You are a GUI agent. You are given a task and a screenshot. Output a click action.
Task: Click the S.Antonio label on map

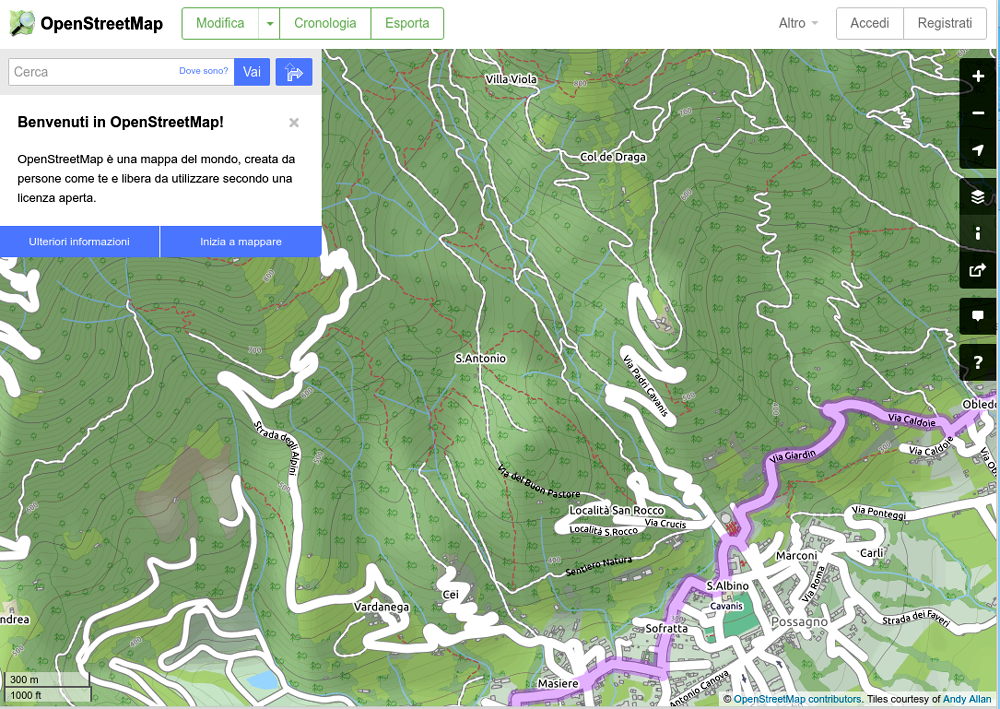click(x=480, y=358)
